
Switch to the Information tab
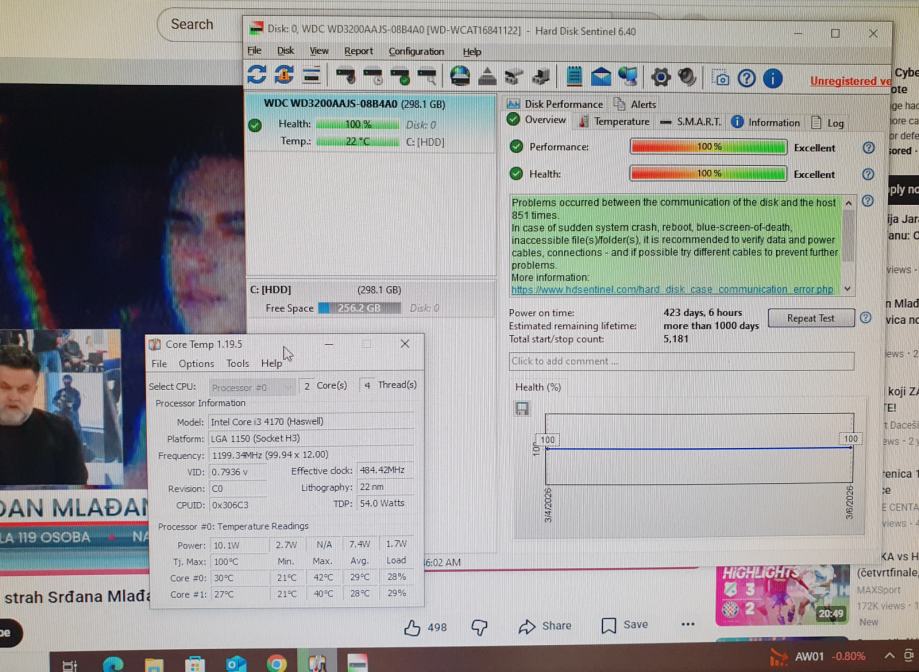pyautogui.click(x=765, y=122)
